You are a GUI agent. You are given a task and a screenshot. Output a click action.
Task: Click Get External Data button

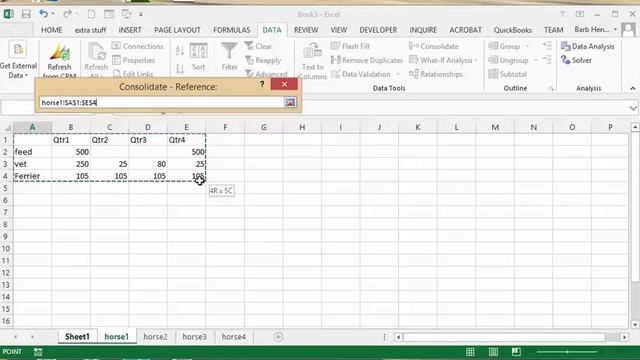point(18,60)
